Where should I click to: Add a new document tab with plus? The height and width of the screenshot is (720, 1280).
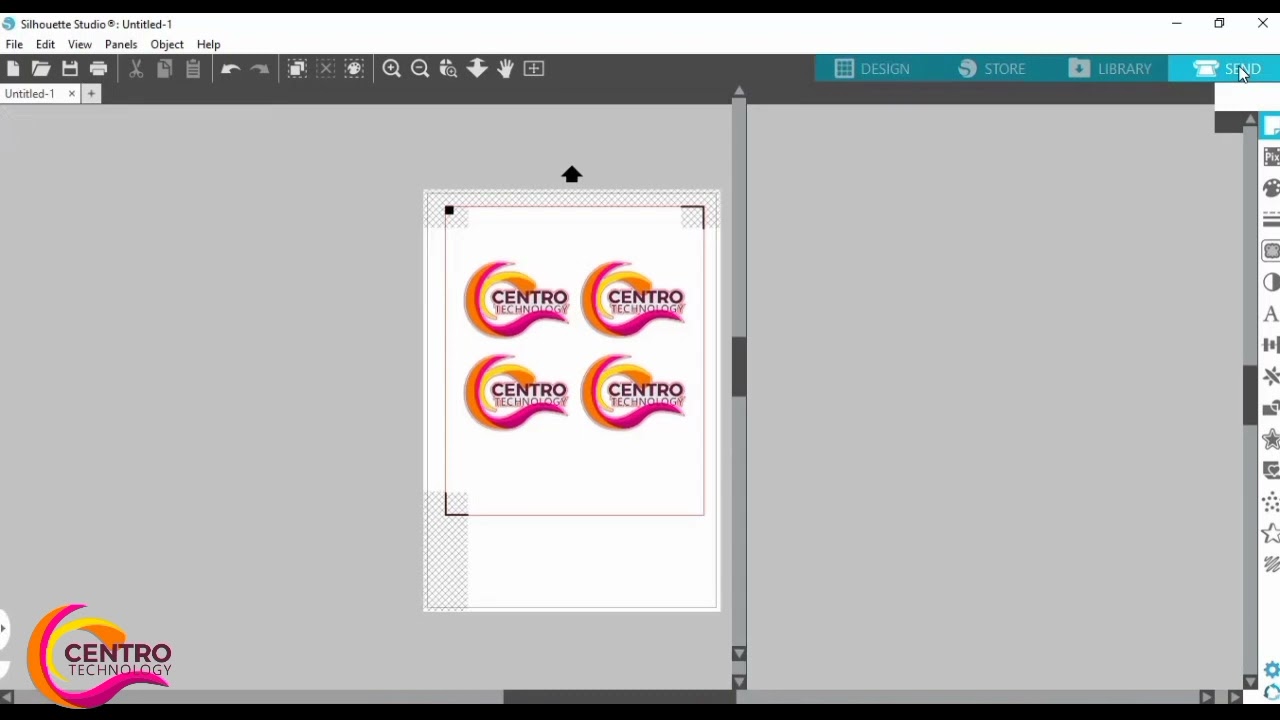(91, 94)
